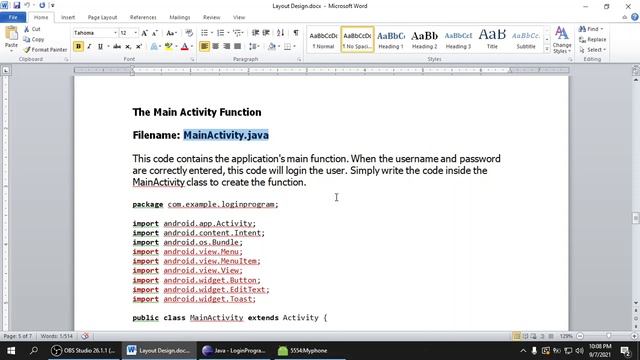Decrease paragraph indent
This screenshot has width=640, height=360.
(256, 33)
